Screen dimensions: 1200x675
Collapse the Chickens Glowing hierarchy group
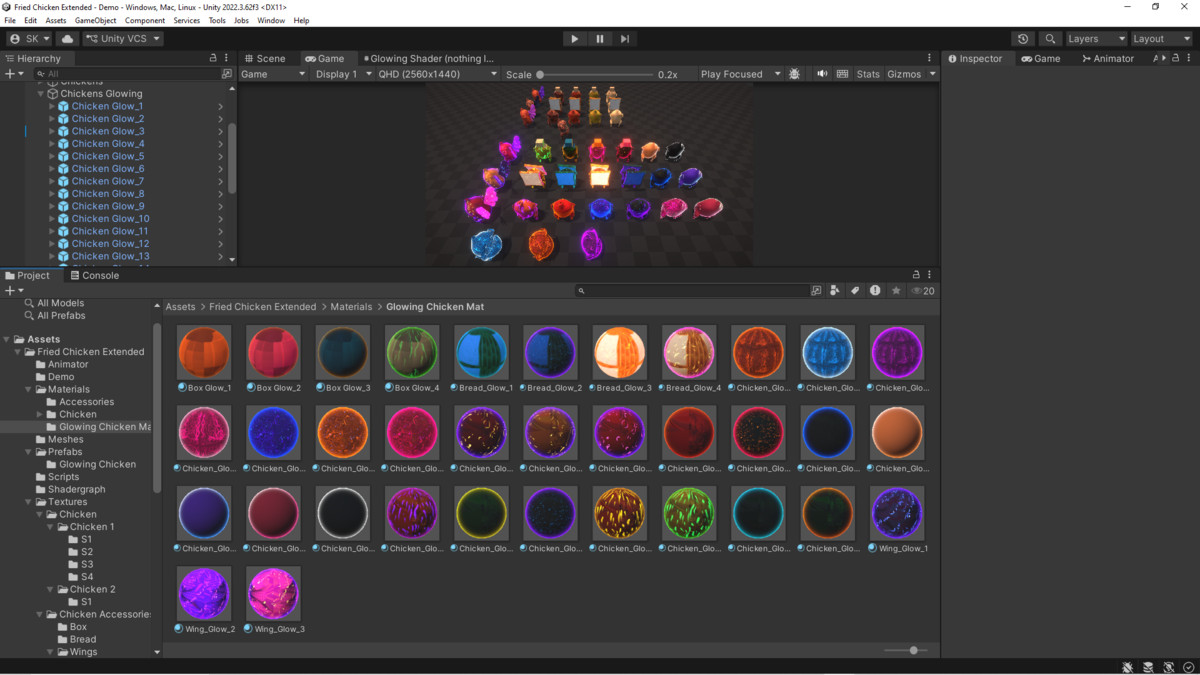[x=41, y=94]
